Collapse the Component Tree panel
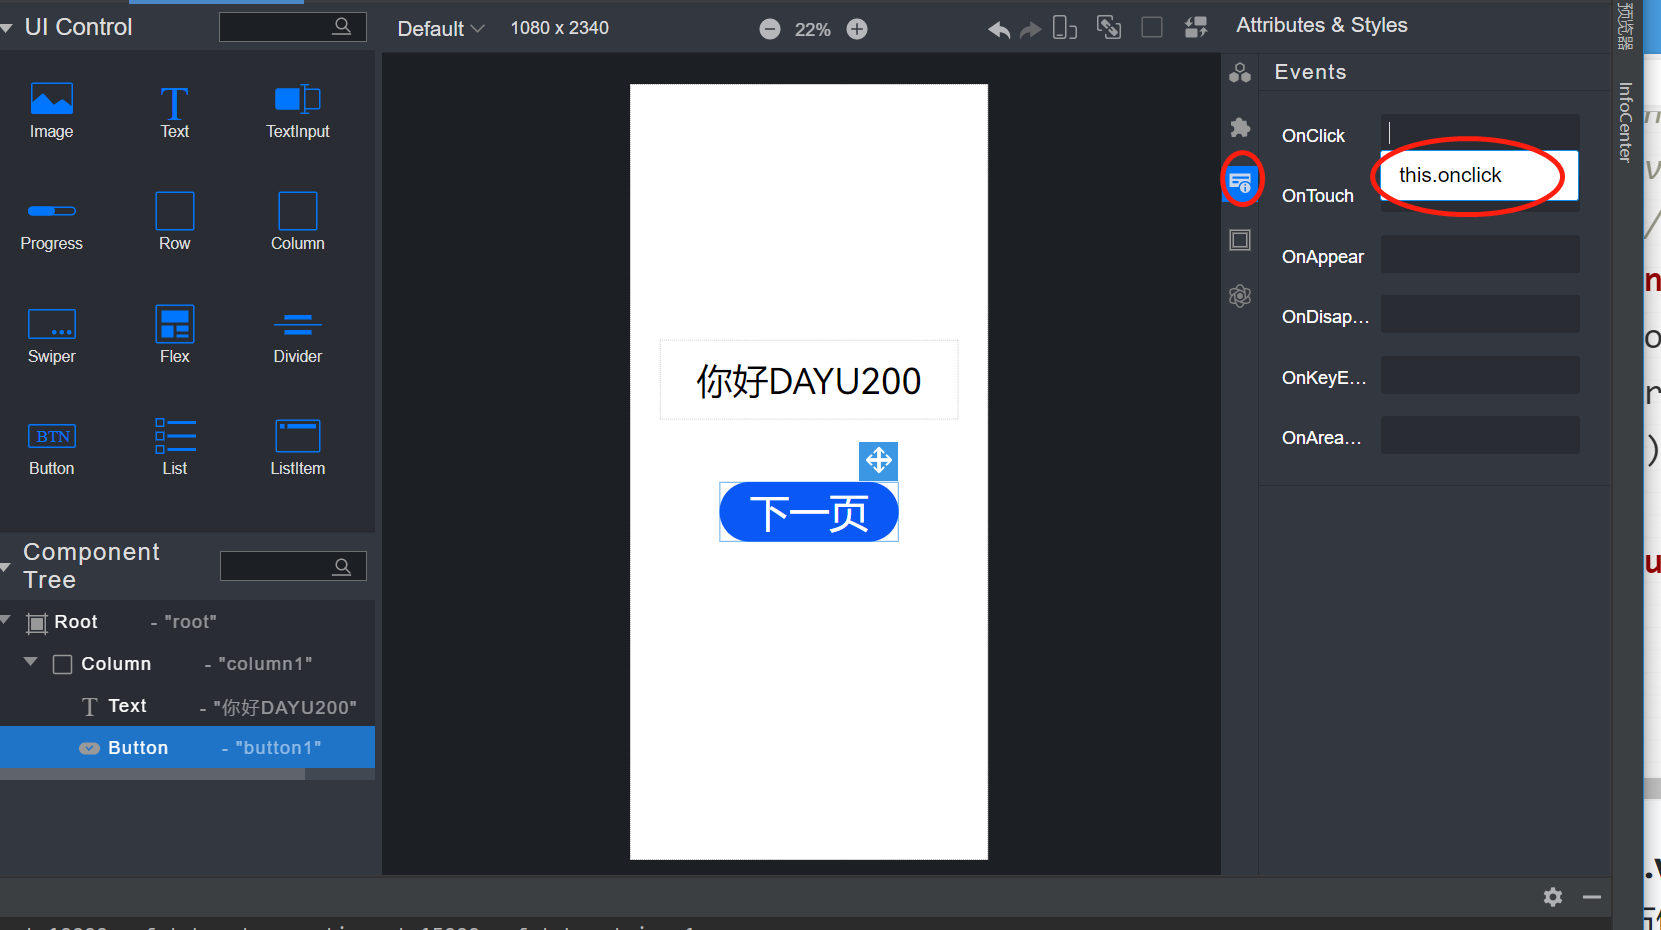This screenshot has height=930, width=1661. (6, 567)
